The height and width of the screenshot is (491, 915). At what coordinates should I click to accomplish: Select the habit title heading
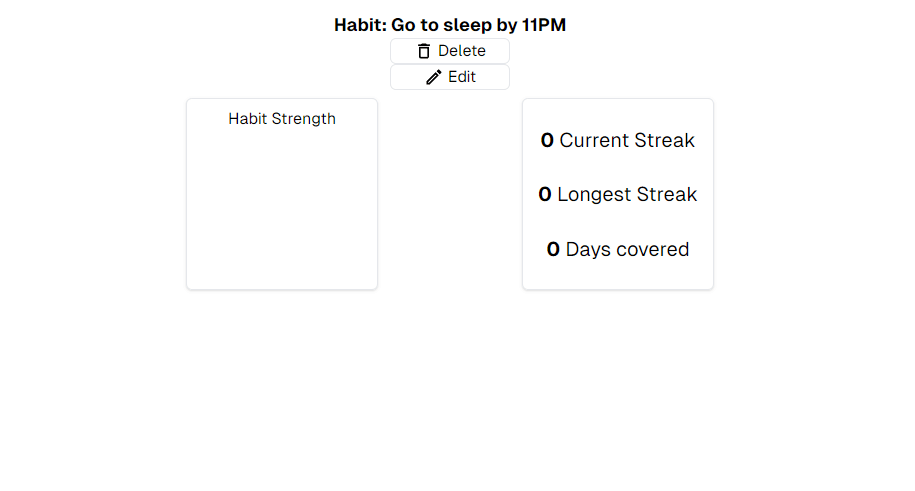[x=450, y=25]
